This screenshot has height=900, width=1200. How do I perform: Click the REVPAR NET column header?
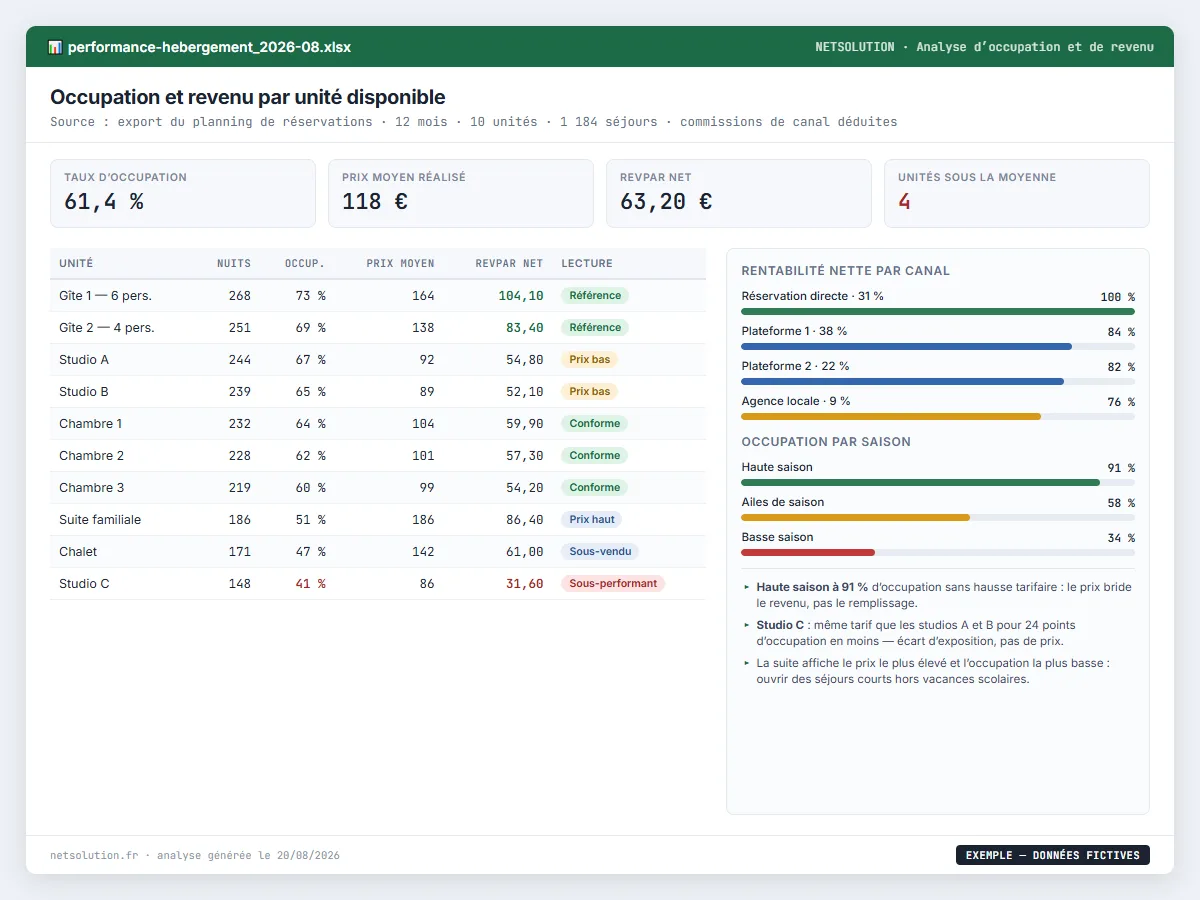pyautogui.click(x=510, y=264)
